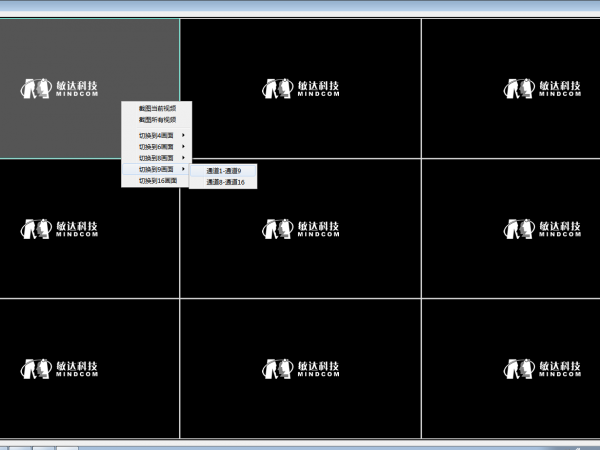The image size is (600, 450).
Task: Click the MINDCOM logo in the center panel
Action: [x=301, y=229]
